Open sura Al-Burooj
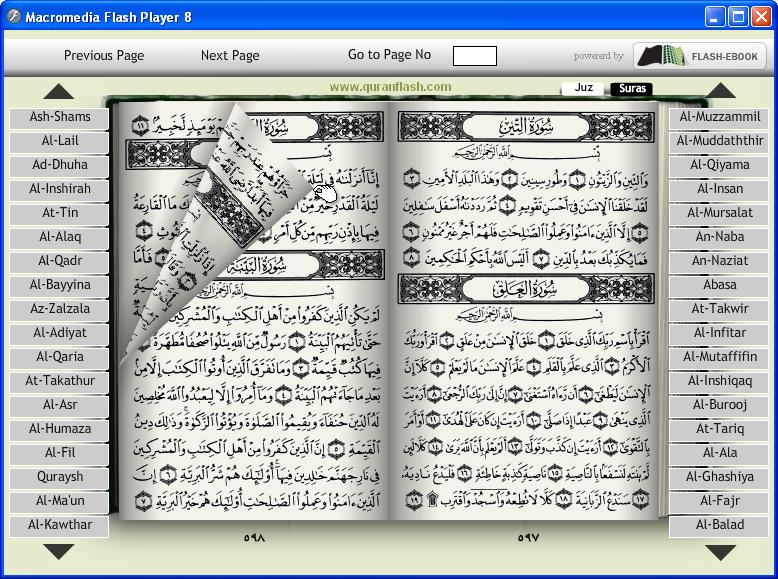This screenshot has height=579, width=778. coord(719,405)
